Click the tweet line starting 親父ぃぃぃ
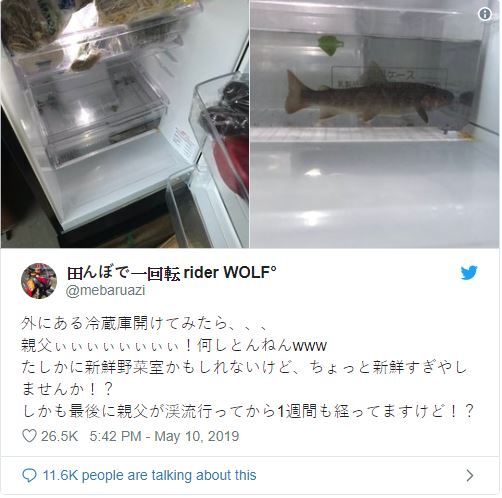This screenshot has height=498, width=502. pos(174,345)
